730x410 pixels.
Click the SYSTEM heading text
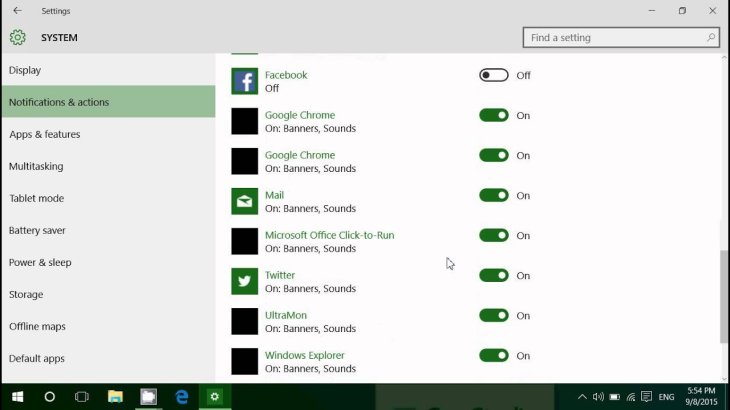coord(59,38)
